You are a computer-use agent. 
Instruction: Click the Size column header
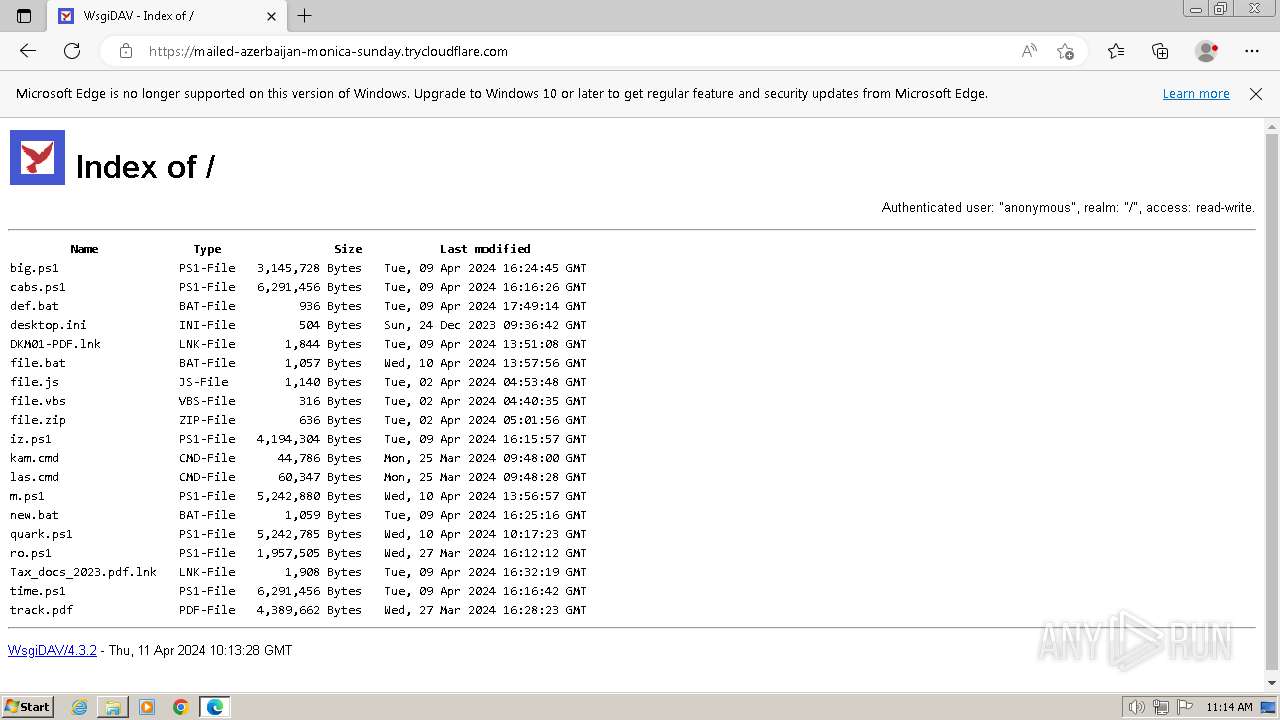coord(348,249)
